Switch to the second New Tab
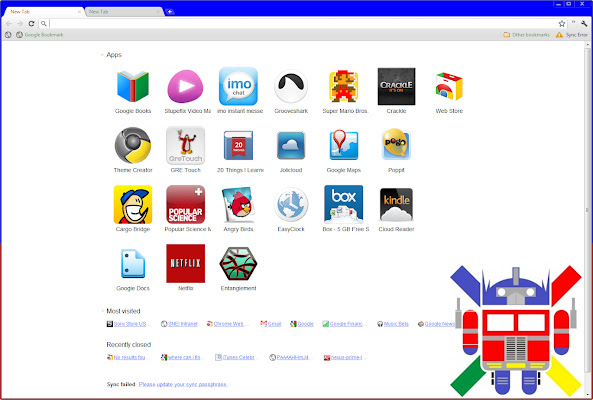 click(x=123, y=12)
